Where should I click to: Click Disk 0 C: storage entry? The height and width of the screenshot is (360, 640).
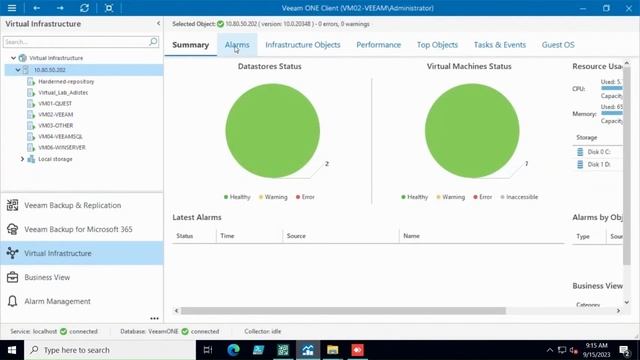598,152
